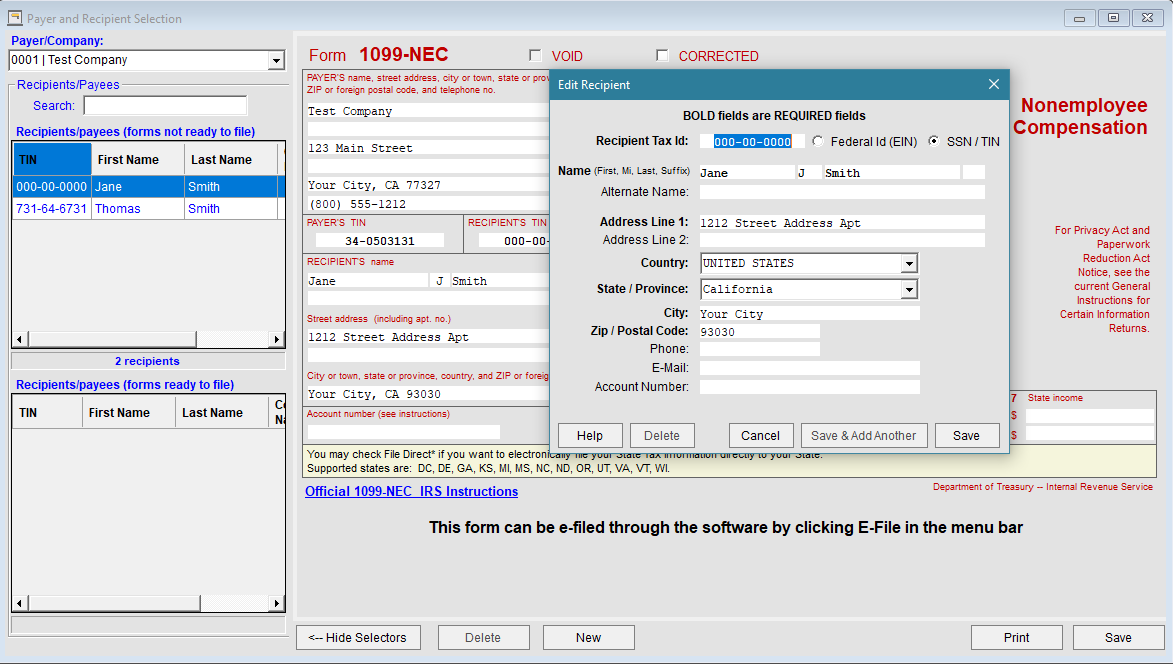
Task: Sort recipients by TIN column header
Action: pyautogui.click(x=52, y=159)
